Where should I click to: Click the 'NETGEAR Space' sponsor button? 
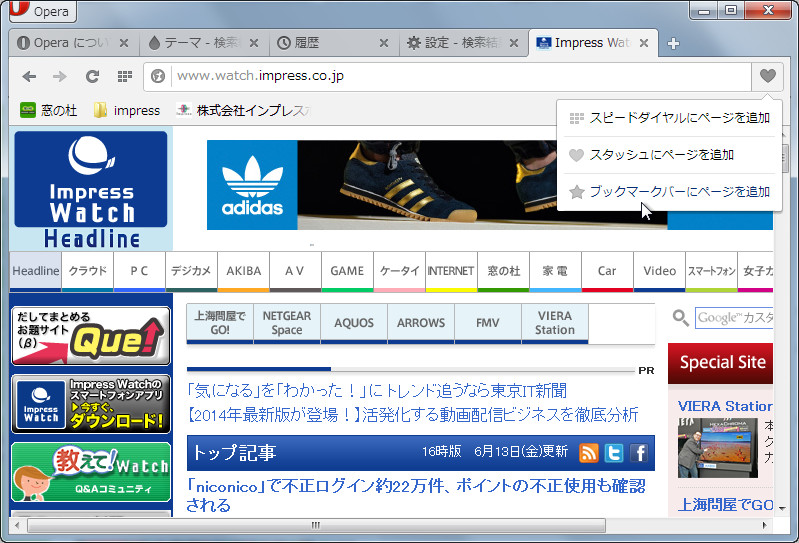click(287, 323)
